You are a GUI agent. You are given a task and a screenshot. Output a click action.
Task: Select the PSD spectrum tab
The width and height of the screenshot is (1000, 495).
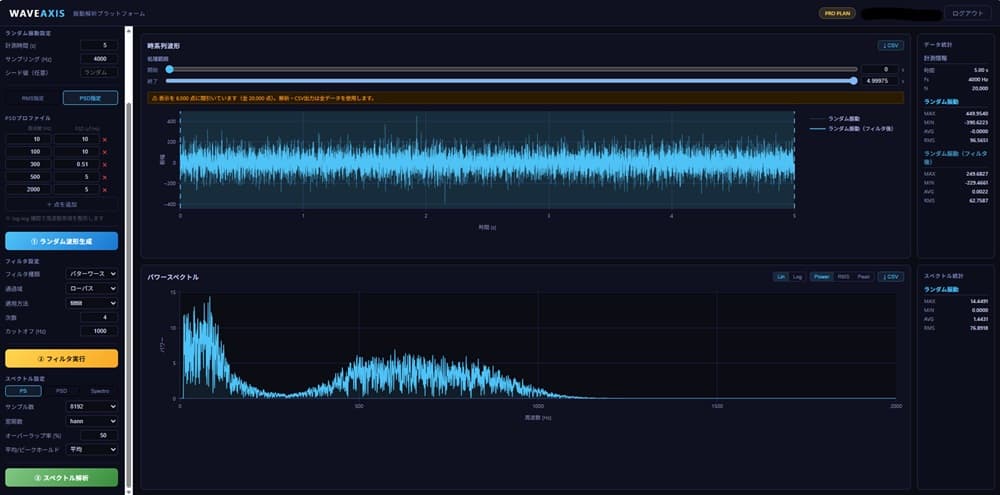coord(61,391)
